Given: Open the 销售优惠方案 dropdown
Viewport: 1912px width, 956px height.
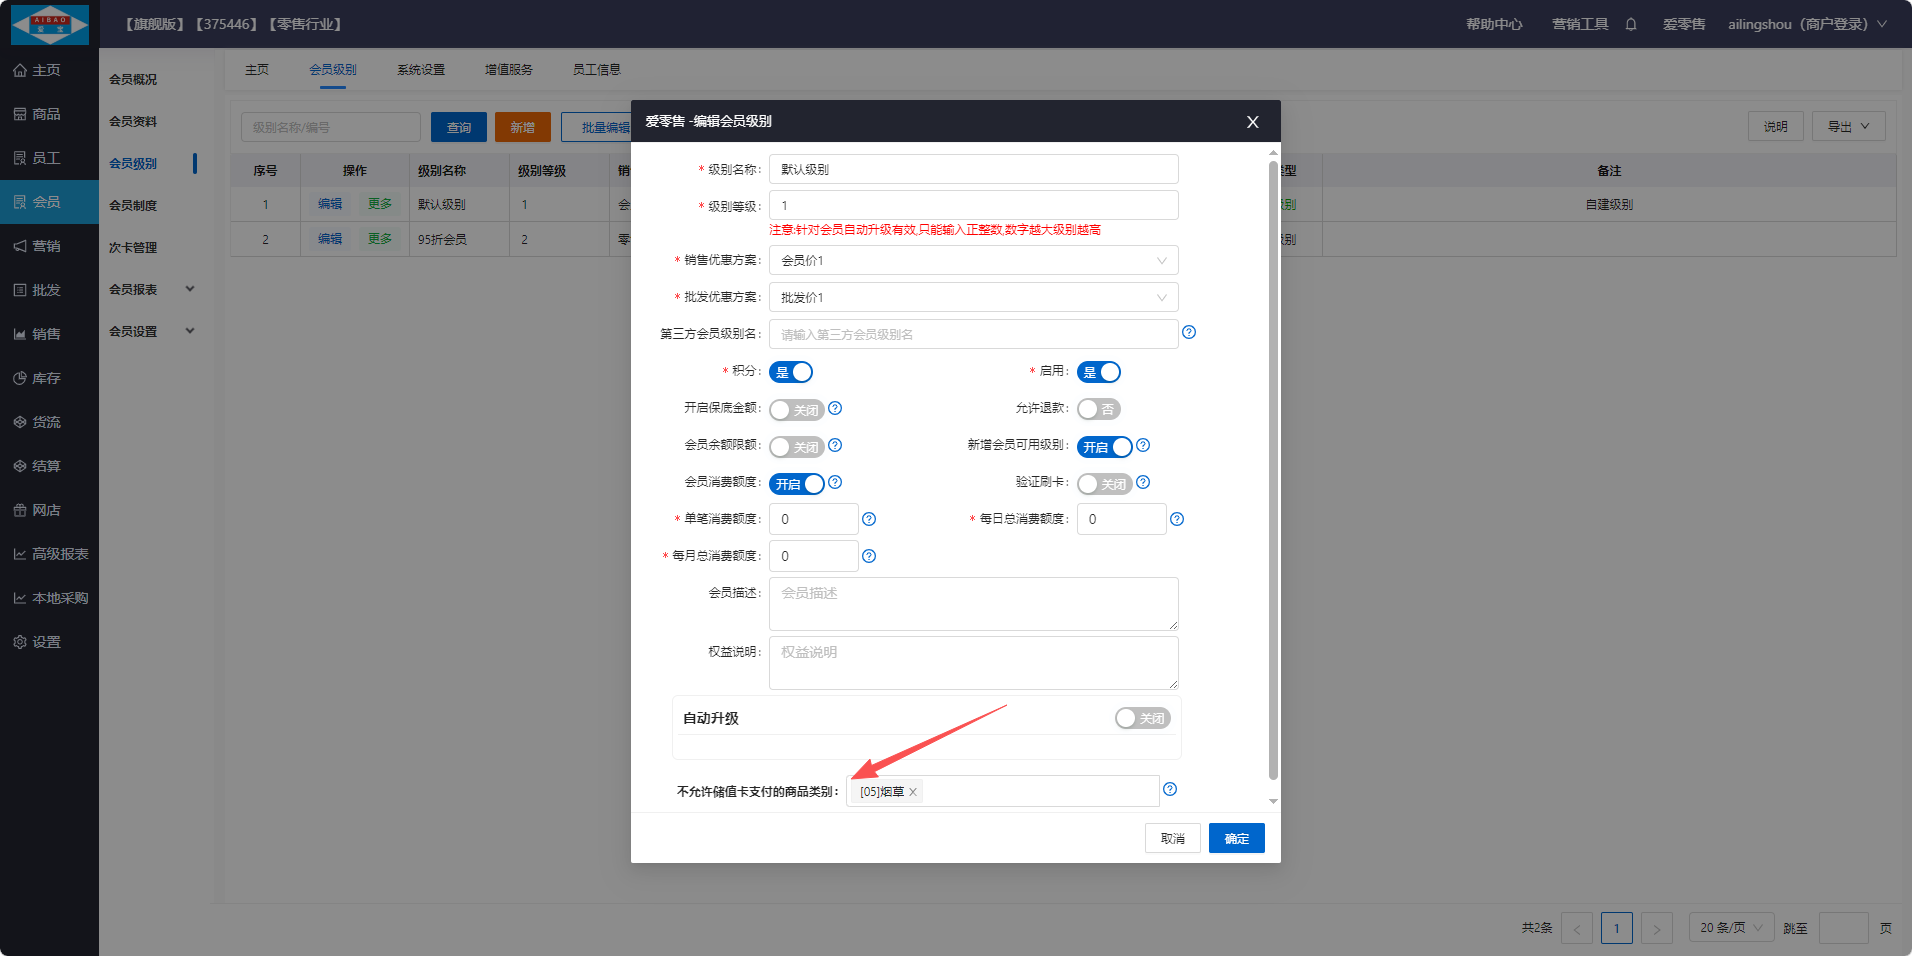Looking at the screenshot, I should point(973,260).
